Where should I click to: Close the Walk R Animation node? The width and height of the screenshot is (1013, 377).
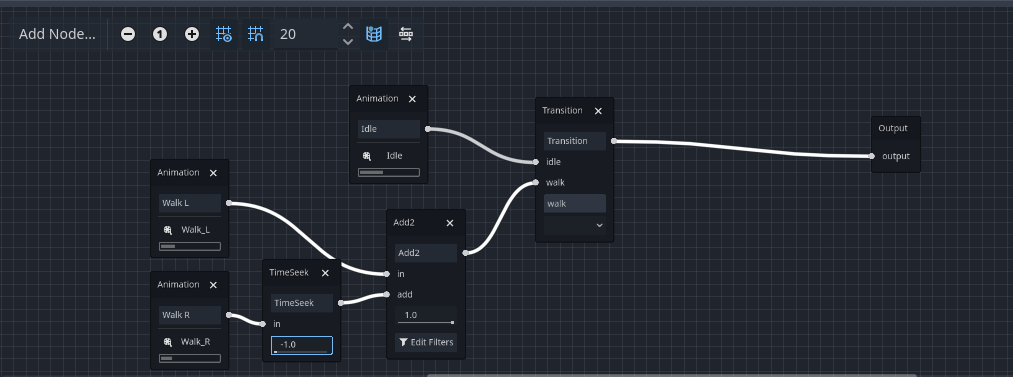click(x=213, y=285)
